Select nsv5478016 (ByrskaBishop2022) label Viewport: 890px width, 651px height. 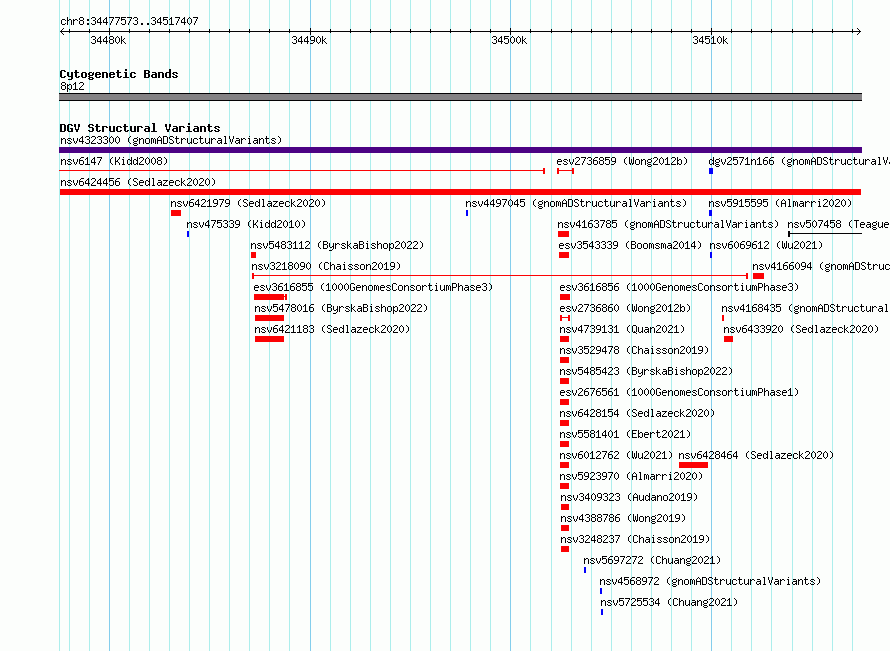(341, 308)
